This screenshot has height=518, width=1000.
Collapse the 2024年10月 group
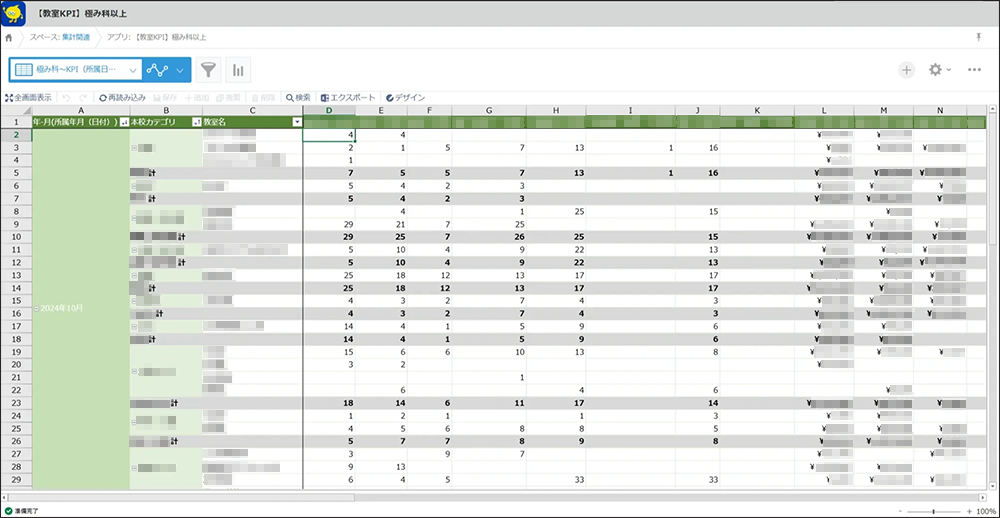pyautogui.click(x=36, y=307)
